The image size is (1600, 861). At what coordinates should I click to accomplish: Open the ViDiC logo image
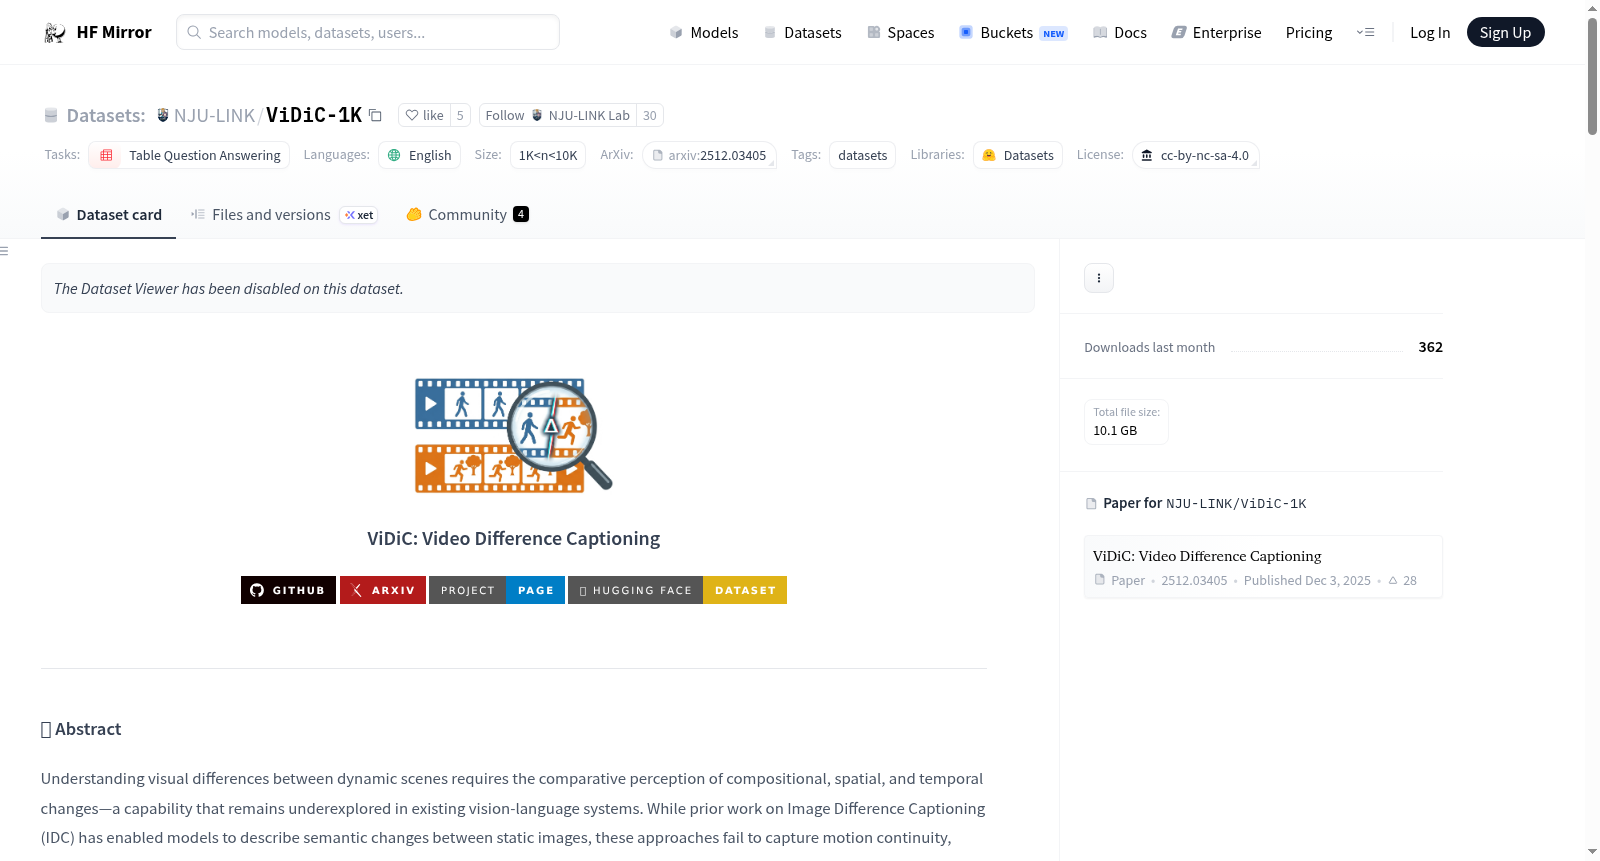(x=514, y=435)
